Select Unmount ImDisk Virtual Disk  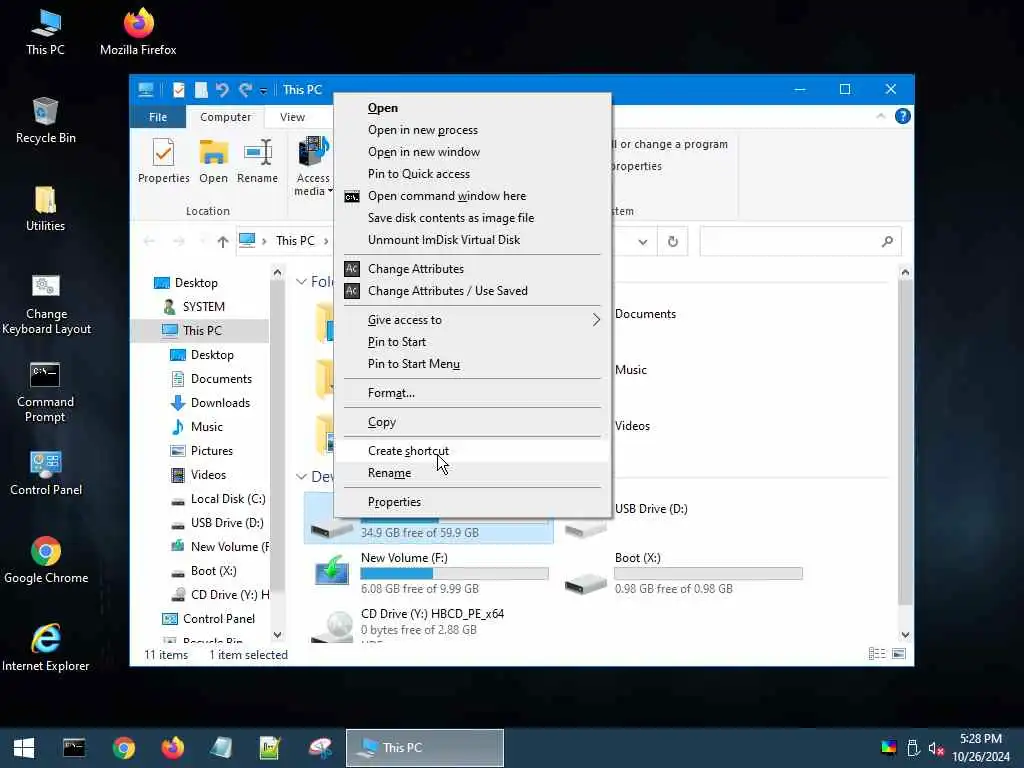[473, 240]
